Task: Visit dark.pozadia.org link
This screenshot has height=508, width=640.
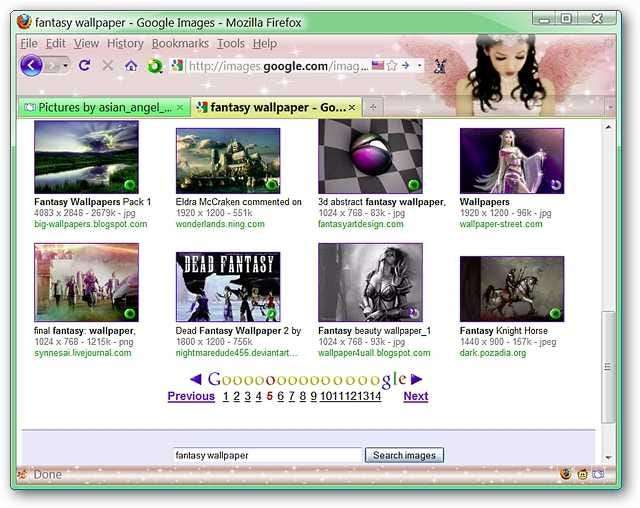Action: click(x=493, y=353)
